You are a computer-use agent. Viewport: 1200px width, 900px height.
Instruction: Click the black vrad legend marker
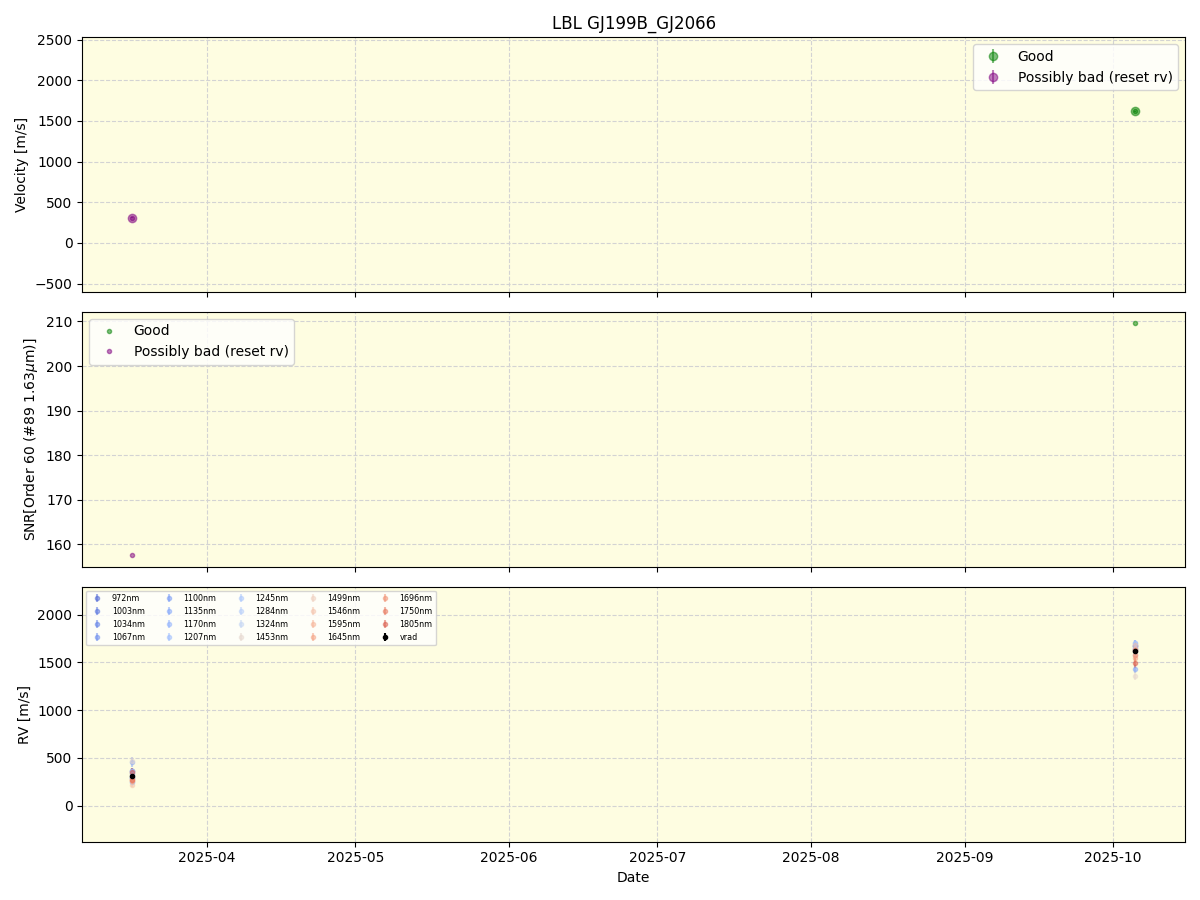385,637
